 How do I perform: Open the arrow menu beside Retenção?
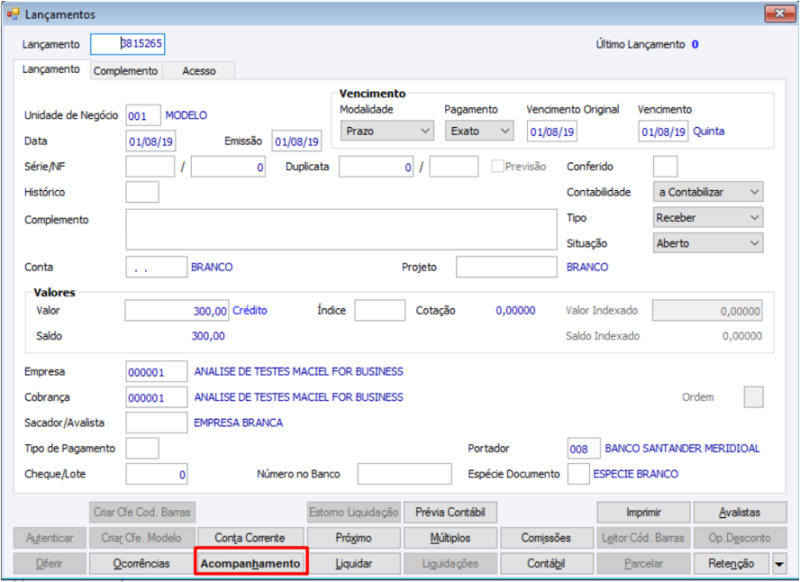[x=779, y=564]
